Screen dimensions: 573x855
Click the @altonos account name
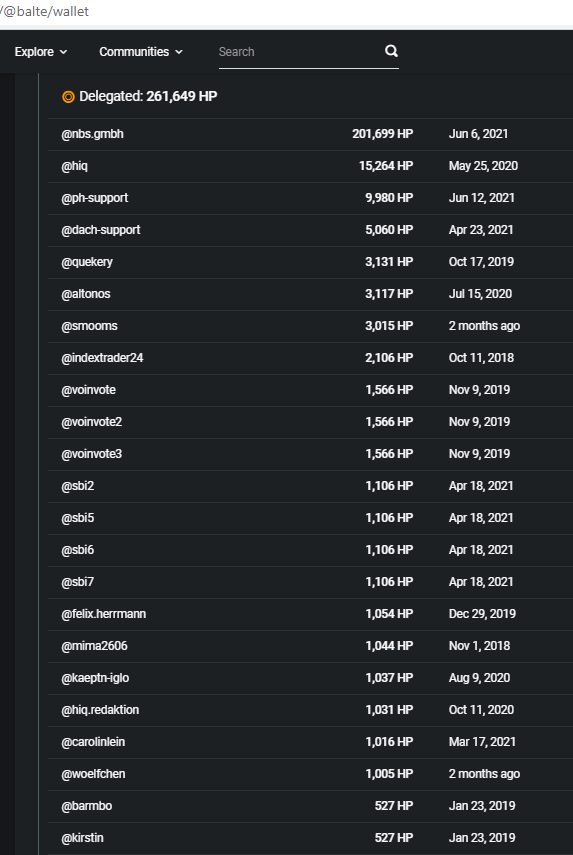pos(86,294)
